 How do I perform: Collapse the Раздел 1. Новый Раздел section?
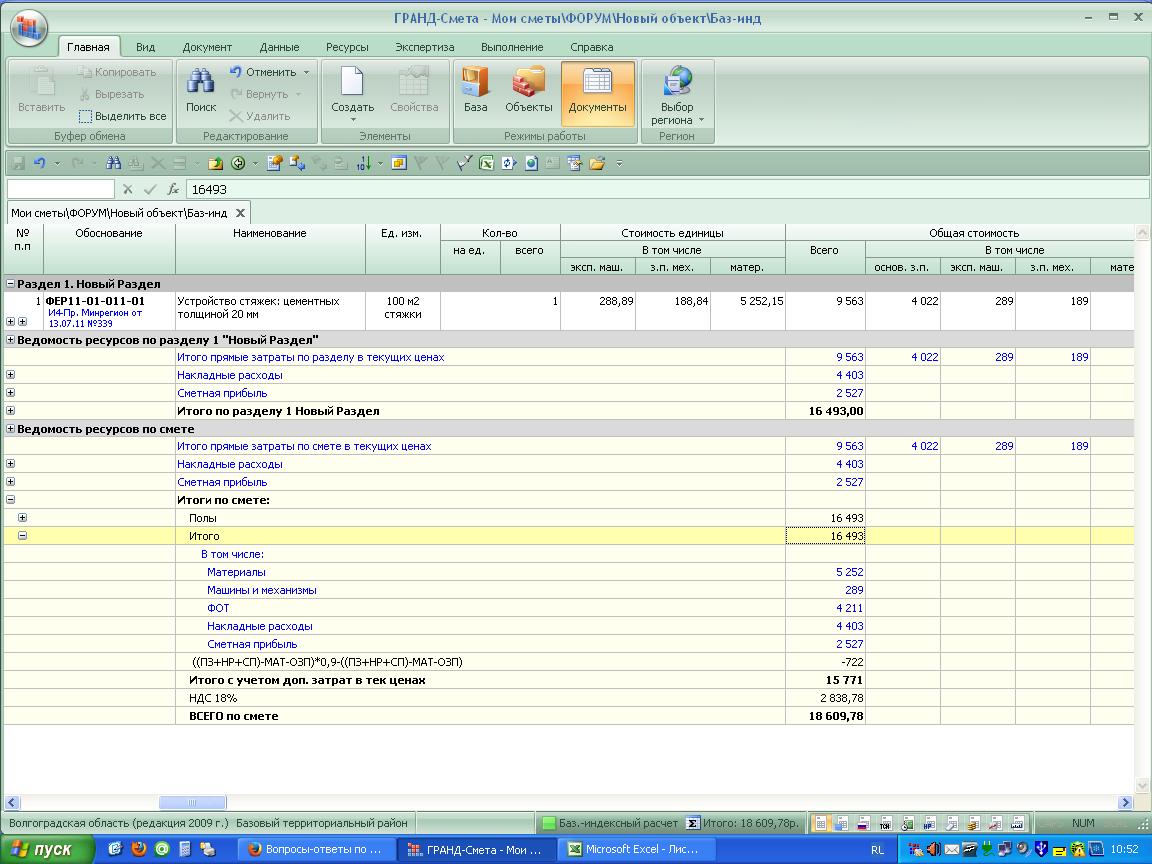click(x=10, y=284)
